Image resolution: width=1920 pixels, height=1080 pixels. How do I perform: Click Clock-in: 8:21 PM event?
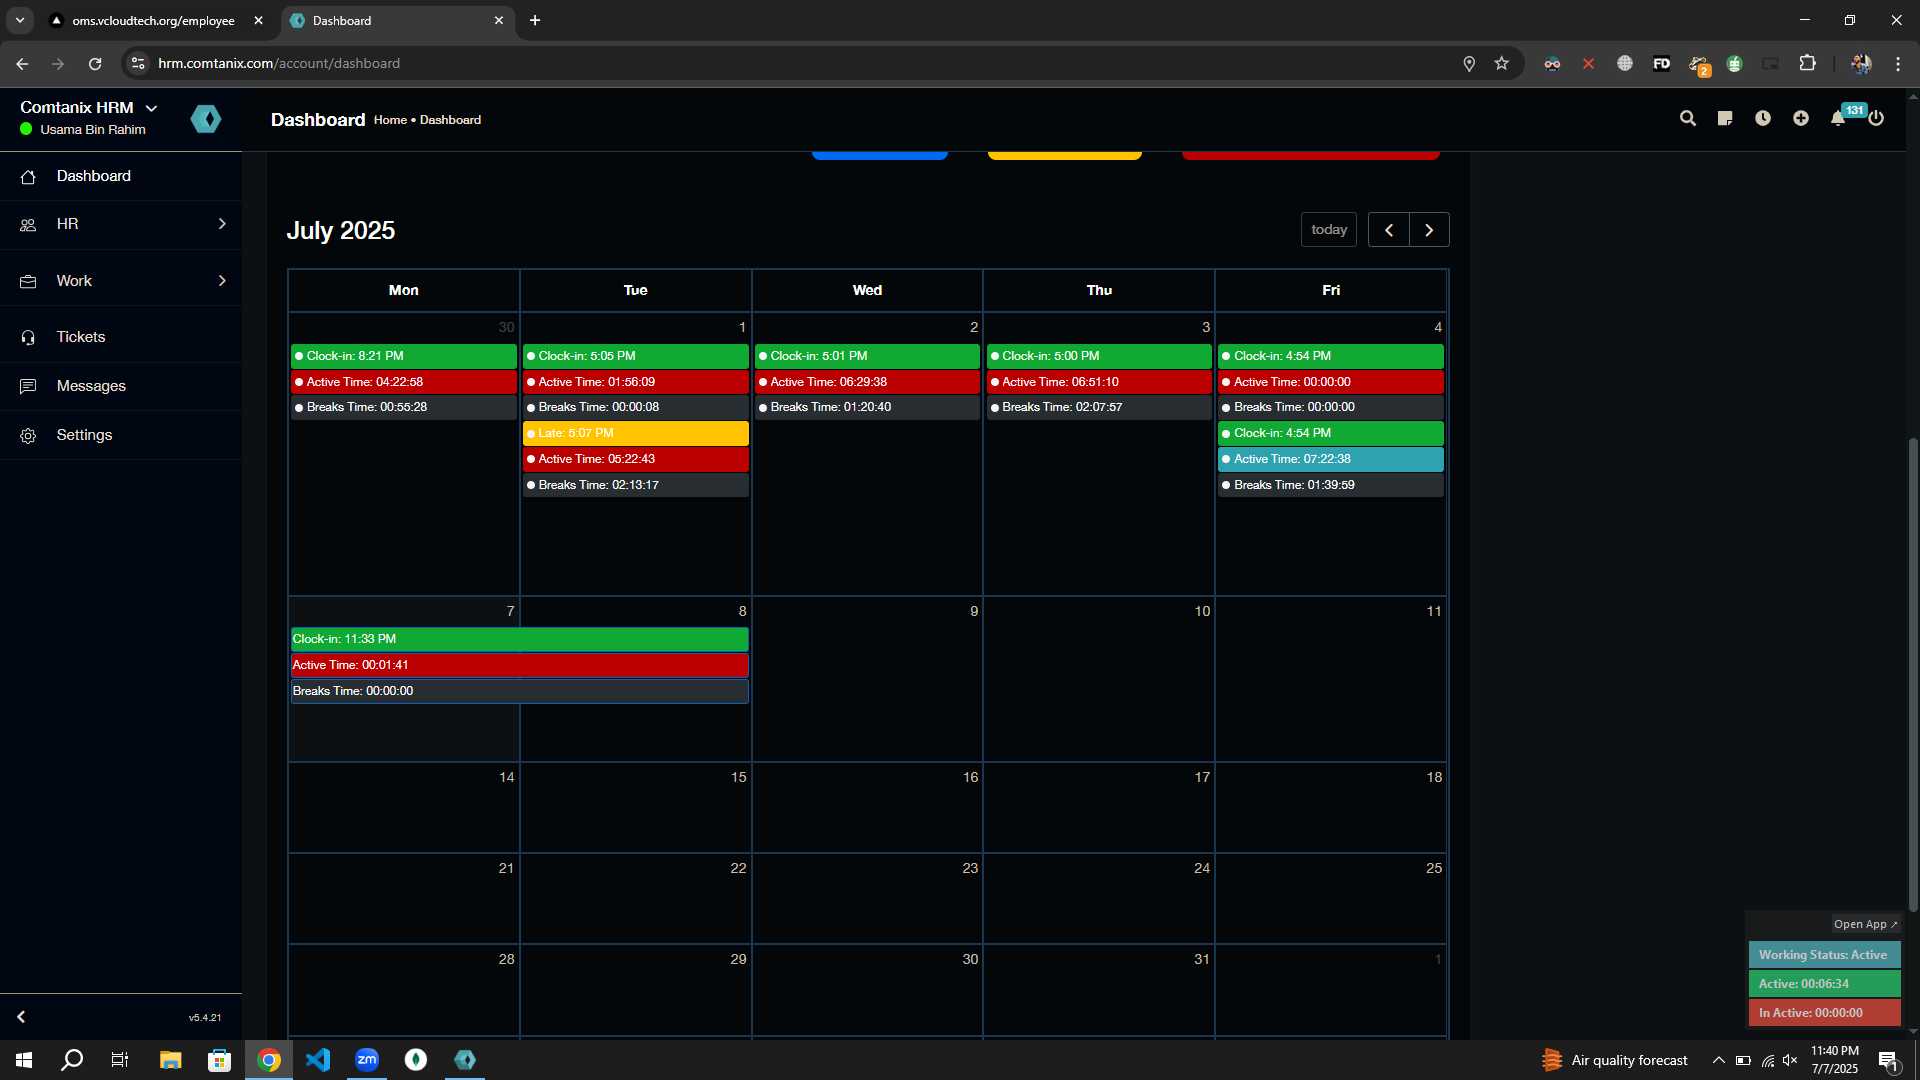click(404, 356)
